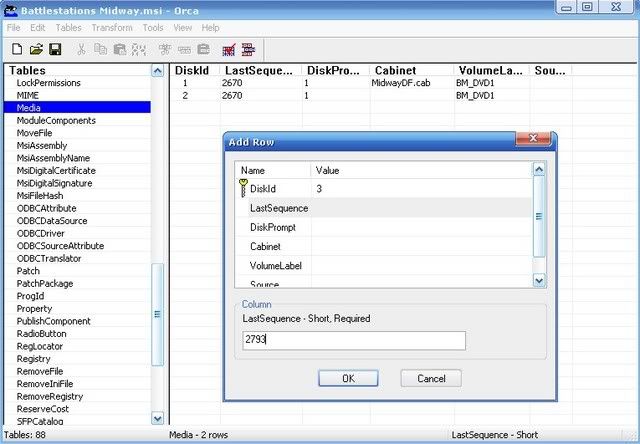Select the DiskId row in Add Row

(x=384, y=189)
